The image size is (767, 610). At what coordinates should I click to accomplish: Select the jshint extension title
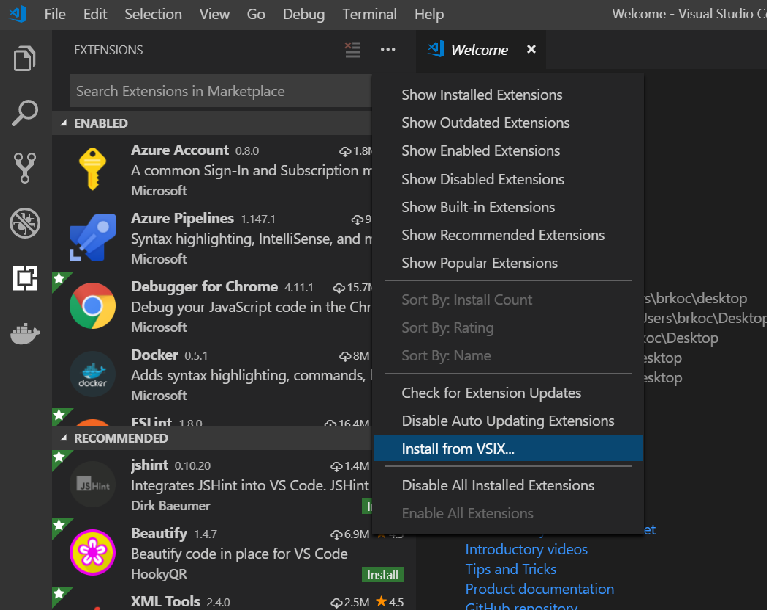pyautogui.click(x=149, y=465)
